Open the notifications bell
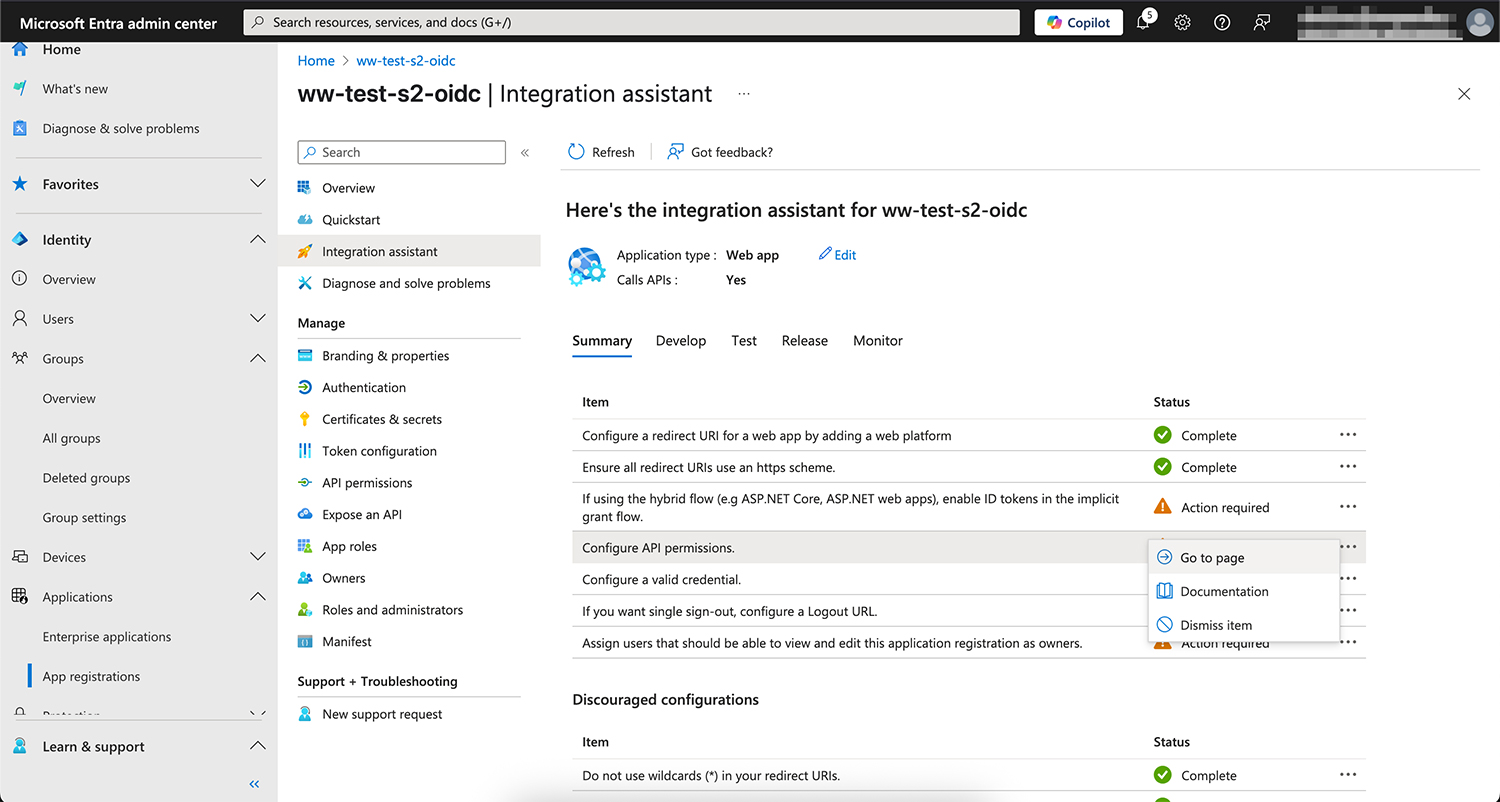 1143,21
